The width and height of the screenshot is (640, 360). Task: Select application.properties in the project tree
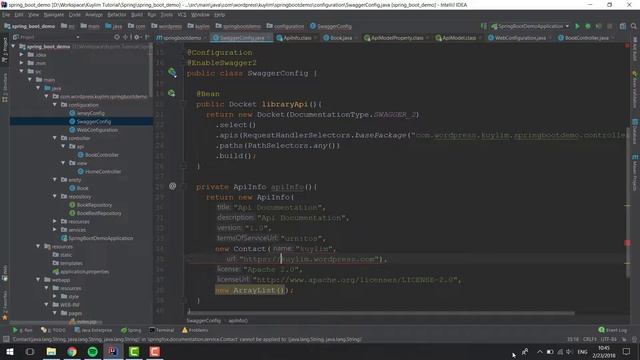coord(84,271)
